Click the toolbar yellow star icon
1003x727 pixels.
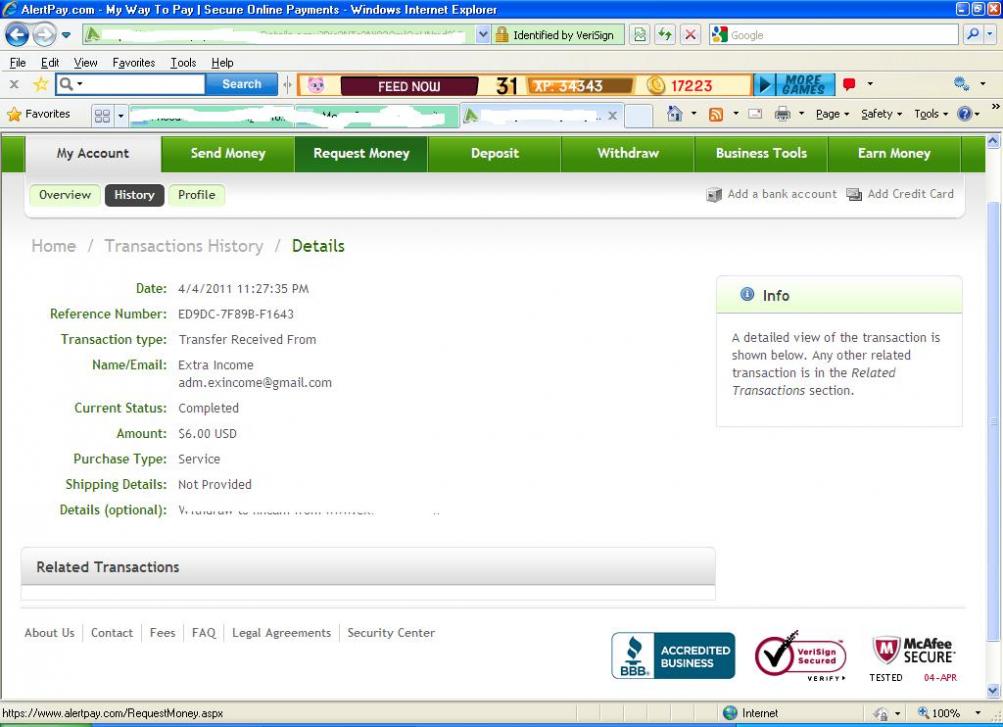coord(40,84)
